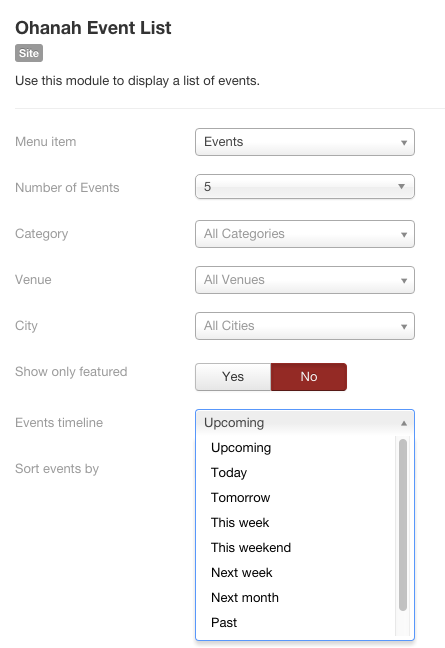Open the Menu item dropdown showing Events

pos(305,142)
